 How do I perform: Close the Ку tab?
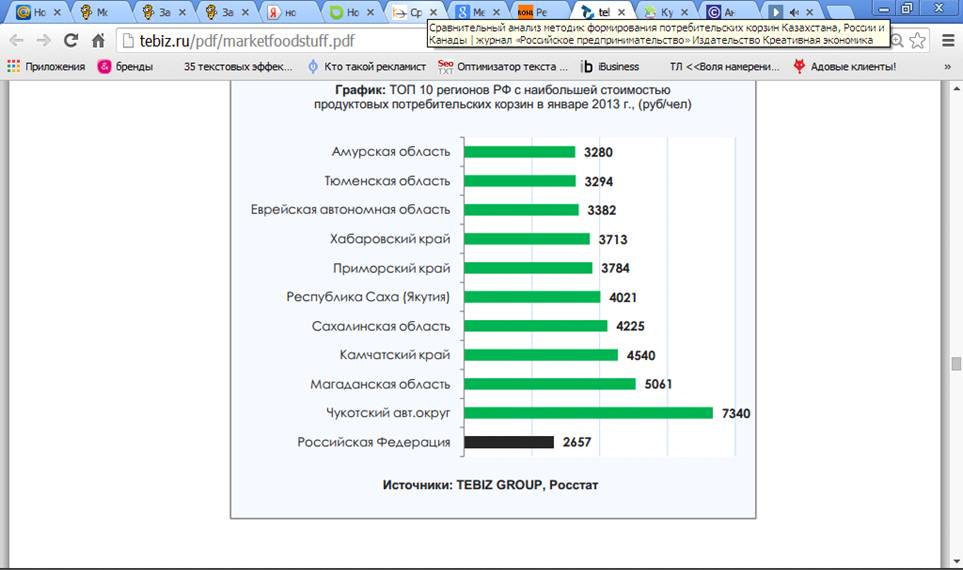684,12
